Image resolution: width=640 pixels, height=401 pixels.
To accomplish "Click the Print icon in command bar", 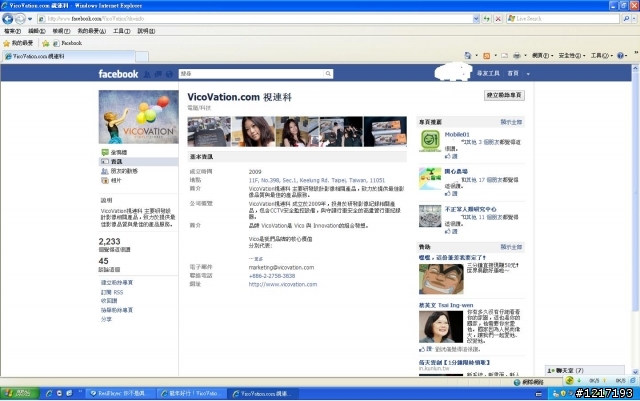I will (517, 56).
